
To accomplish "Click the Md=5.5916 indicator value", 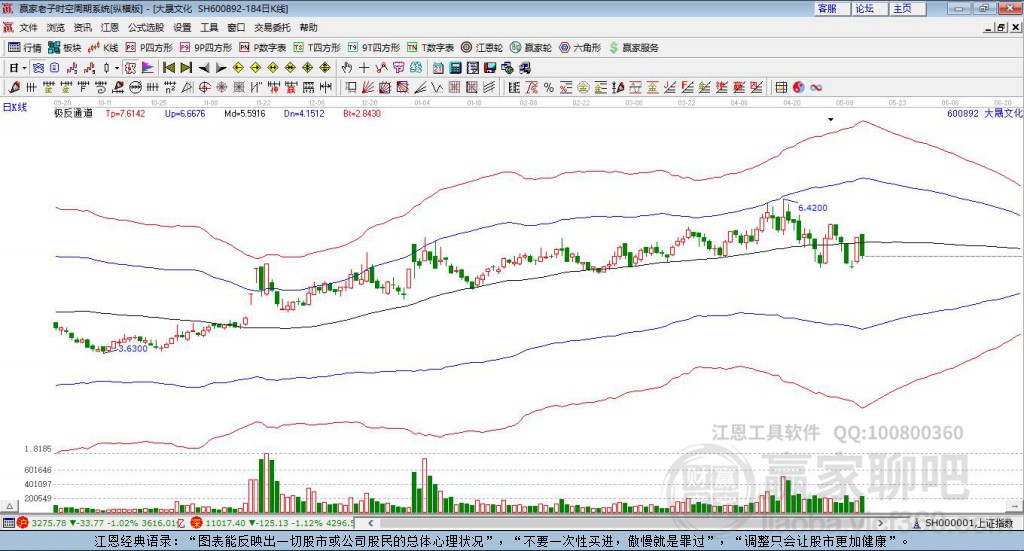I will [245, 113].
